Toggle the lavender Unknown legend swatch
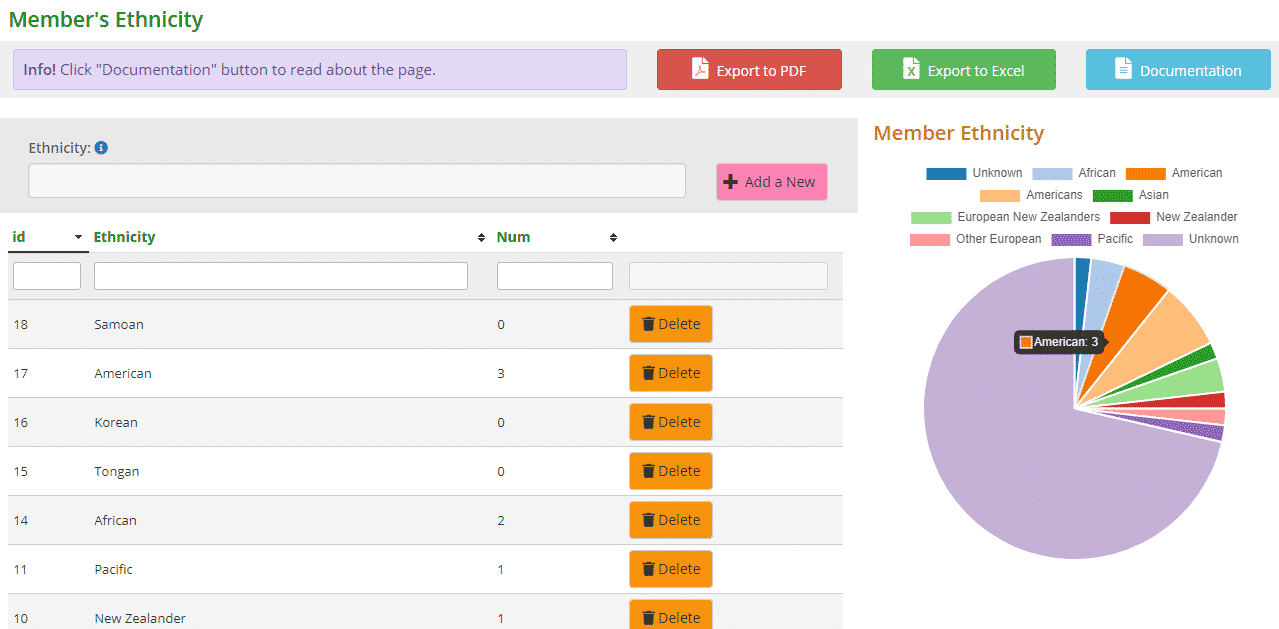Viewport: 1279px width, 629px height. click(x=1163, y=239)
